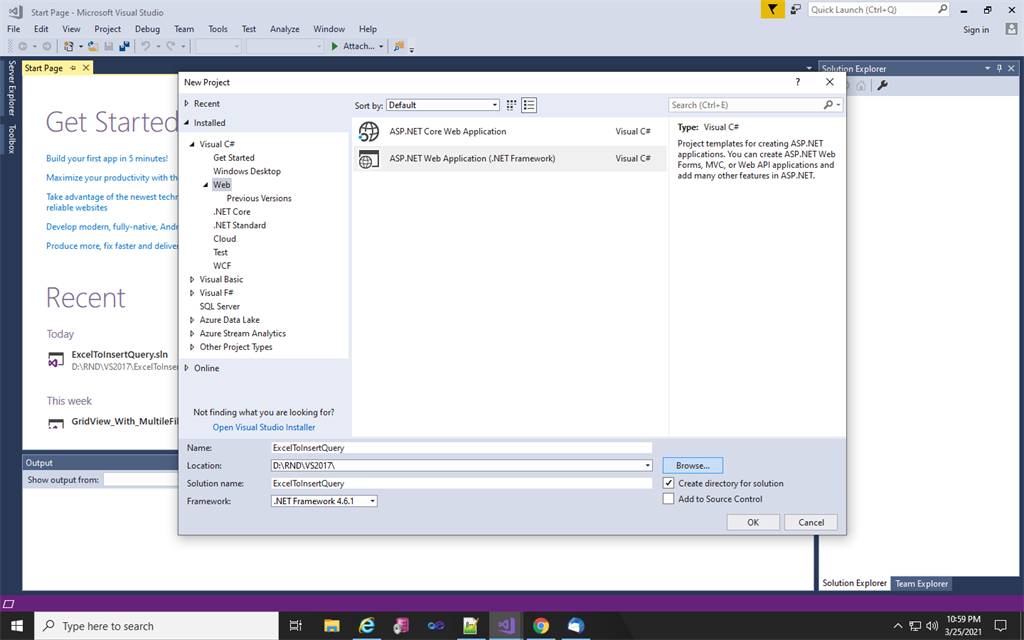1024x640 pixels.
Task: Expand the Visual Basic tree node
Action: (192, 280)
